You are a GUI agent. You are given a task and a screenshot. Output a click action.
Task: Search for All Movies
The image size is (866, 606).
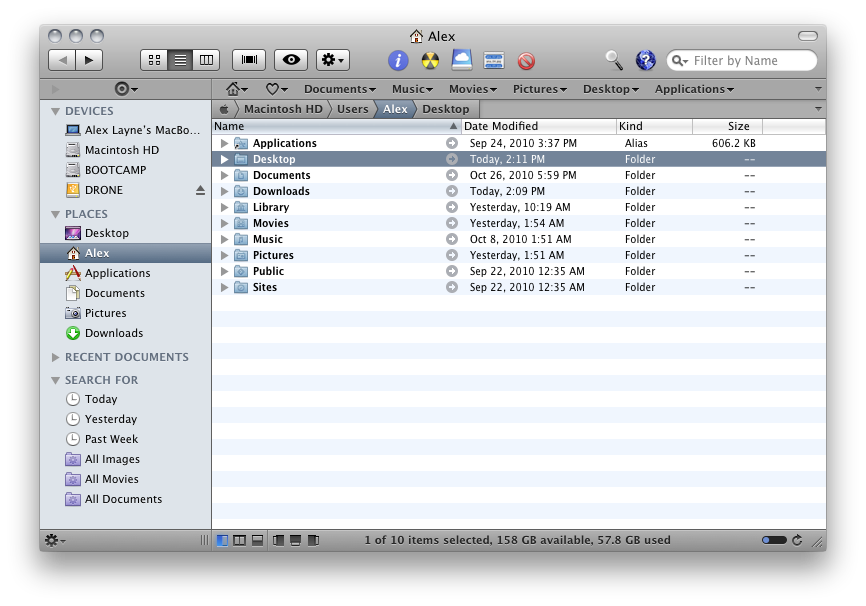click(125, 479)
